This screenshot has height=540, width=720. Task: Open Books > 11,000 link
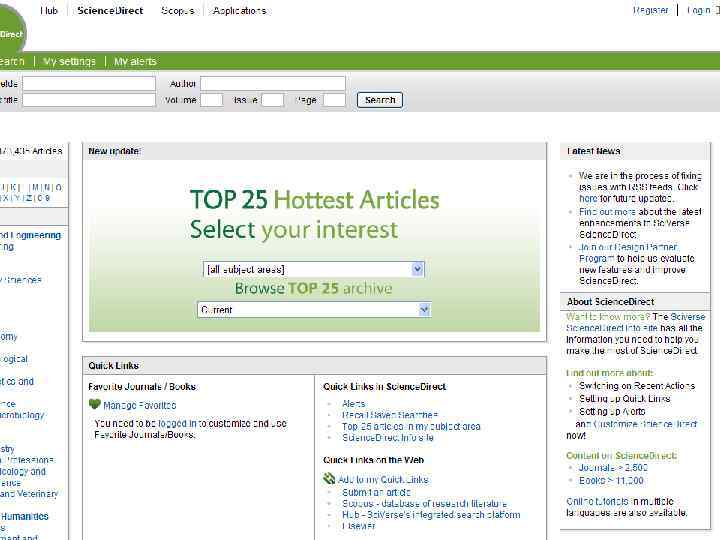611,480
